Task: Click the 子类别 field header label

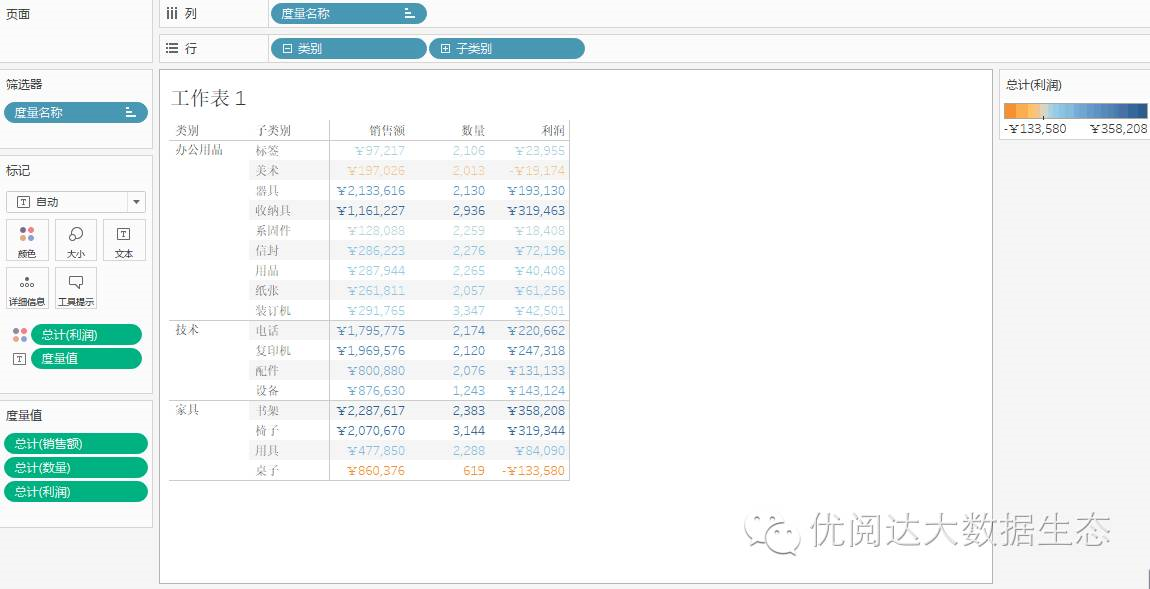Action: pyautogui.click(x=274, y=131)
